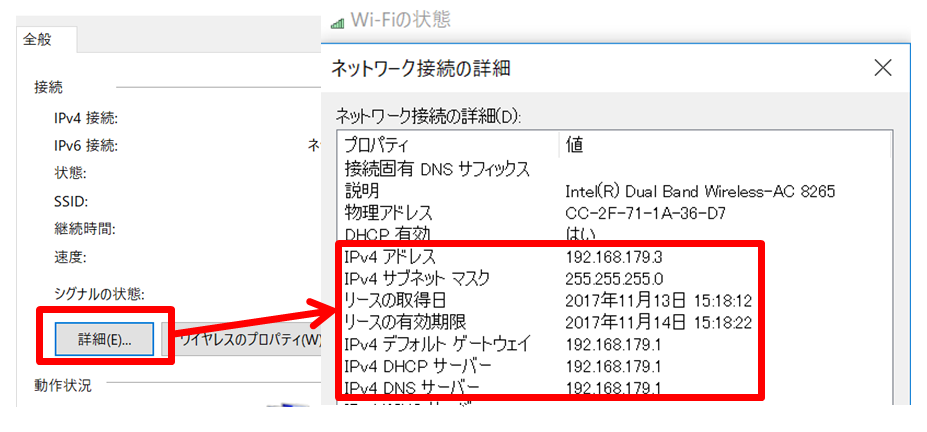
Task: Click the Intel Dual Band Wireless-AC 8265 value
Action: click(699, 191)
